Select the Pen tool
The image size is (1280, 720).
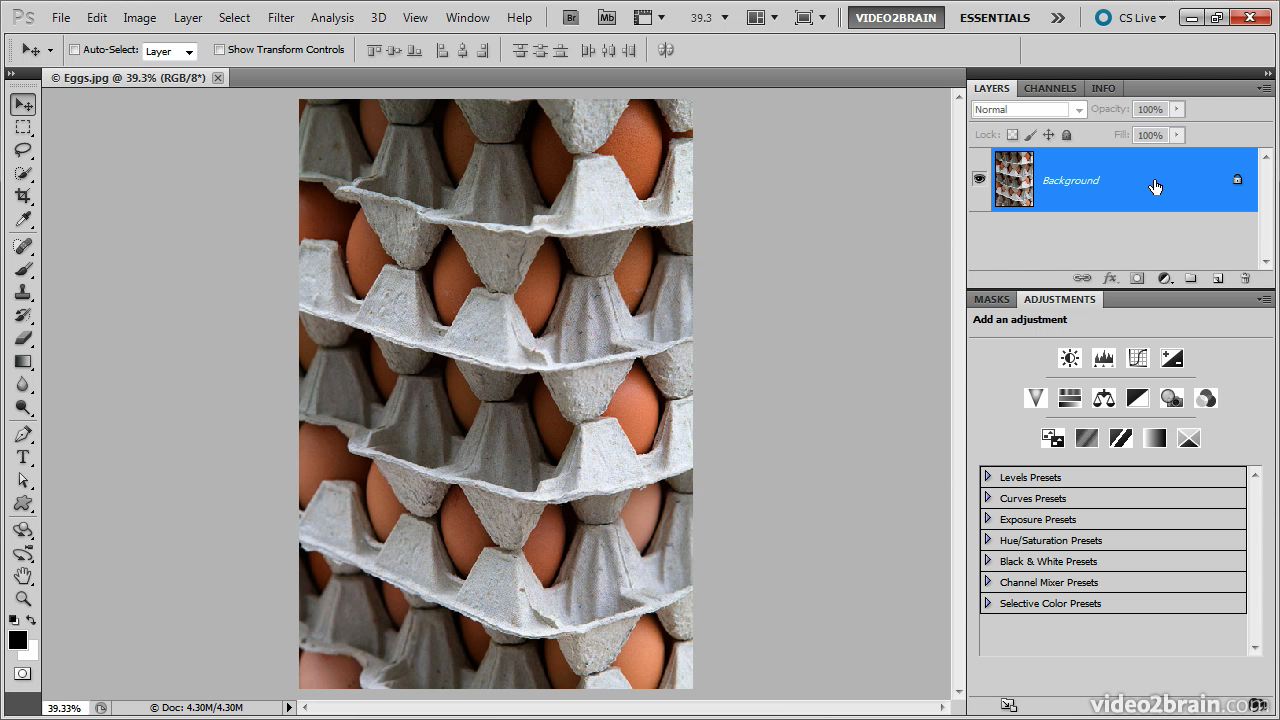coord(23,434)
